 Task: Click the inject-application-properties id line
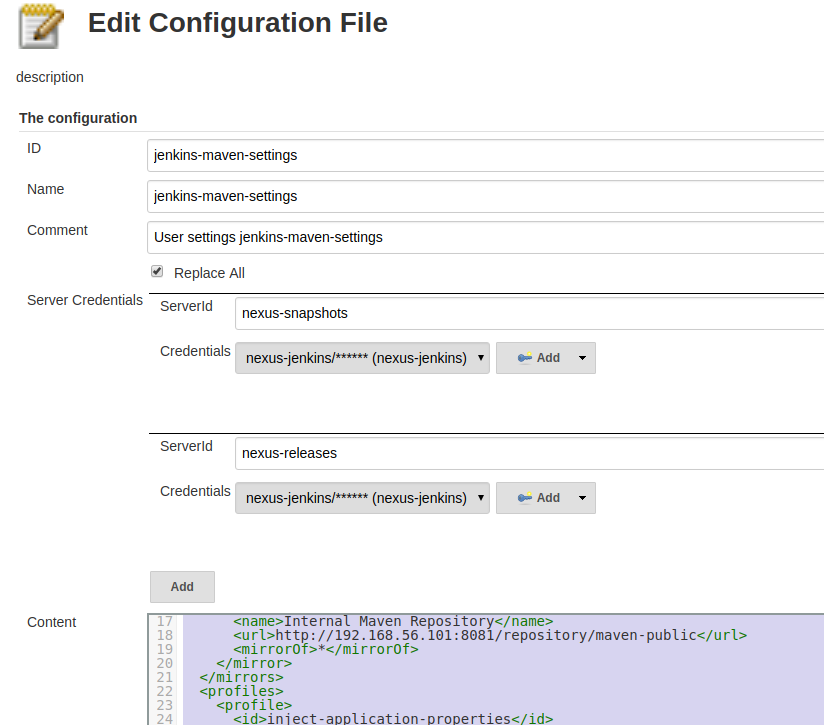coord(393,718)
